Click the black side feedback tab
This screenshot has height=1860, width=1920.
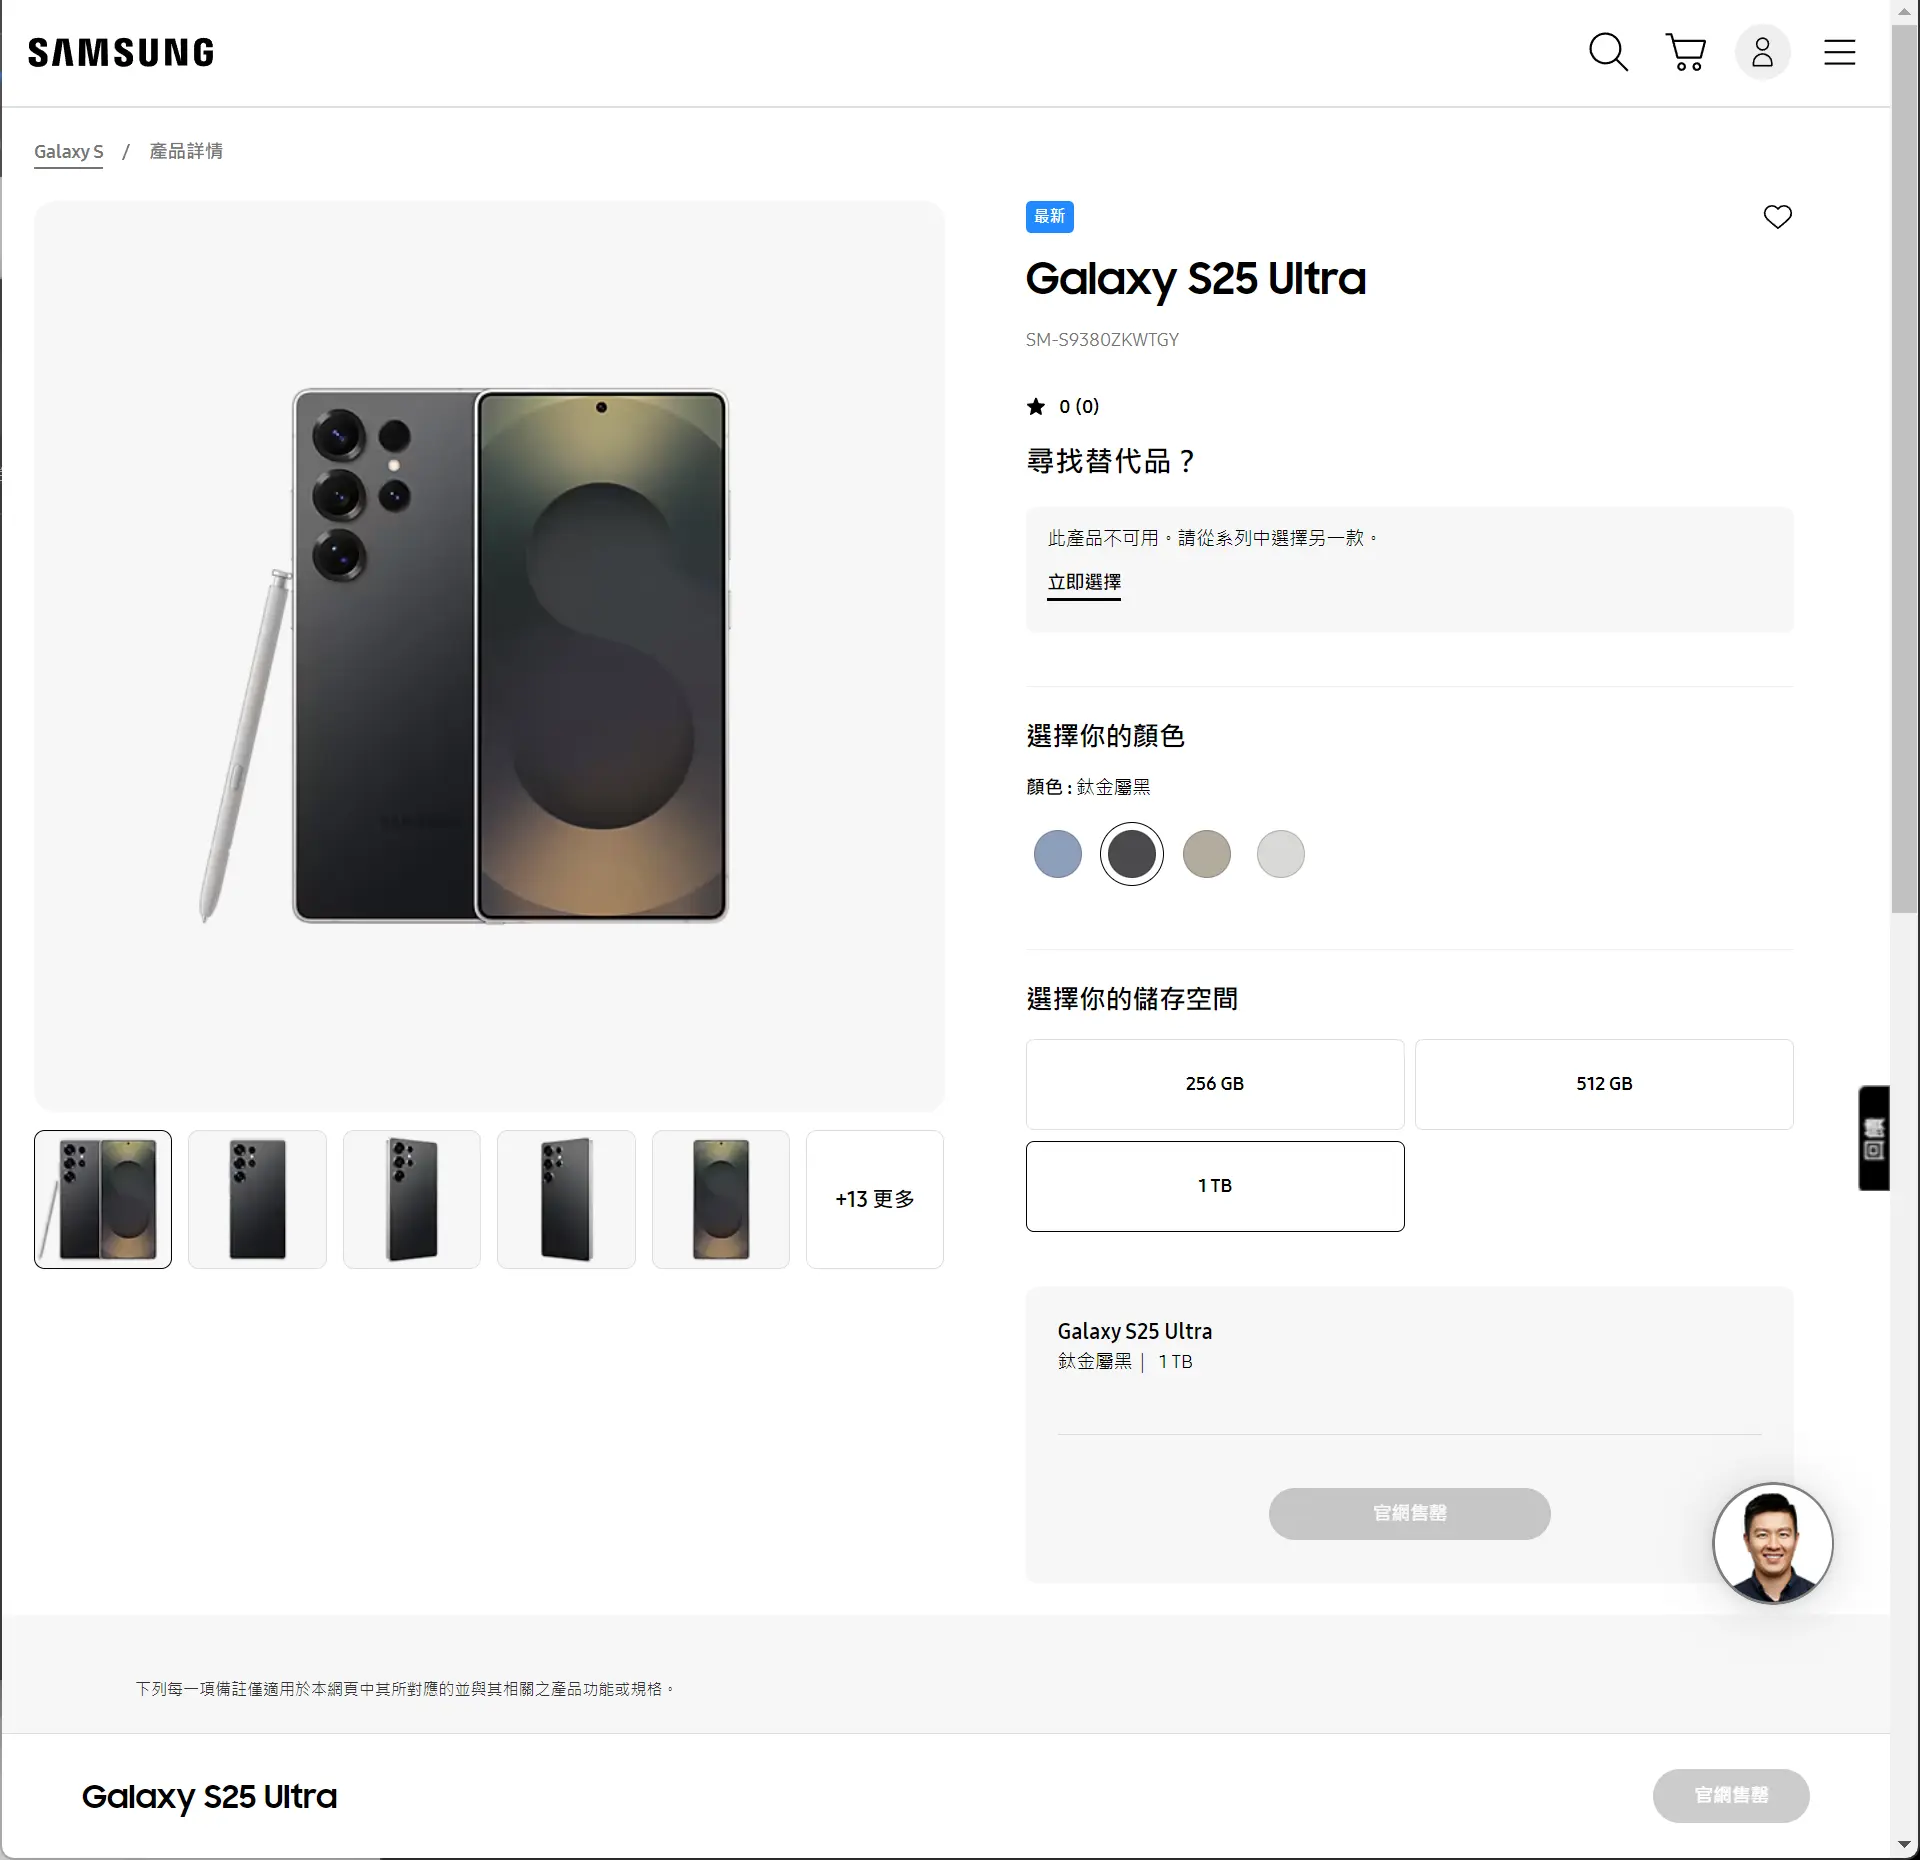pyautogui.click(x=1874, y=1138)
